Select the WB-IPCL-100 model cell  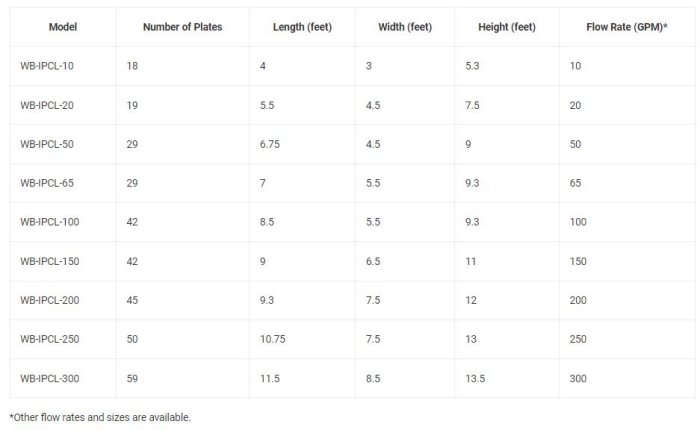[x=50, y=222]
